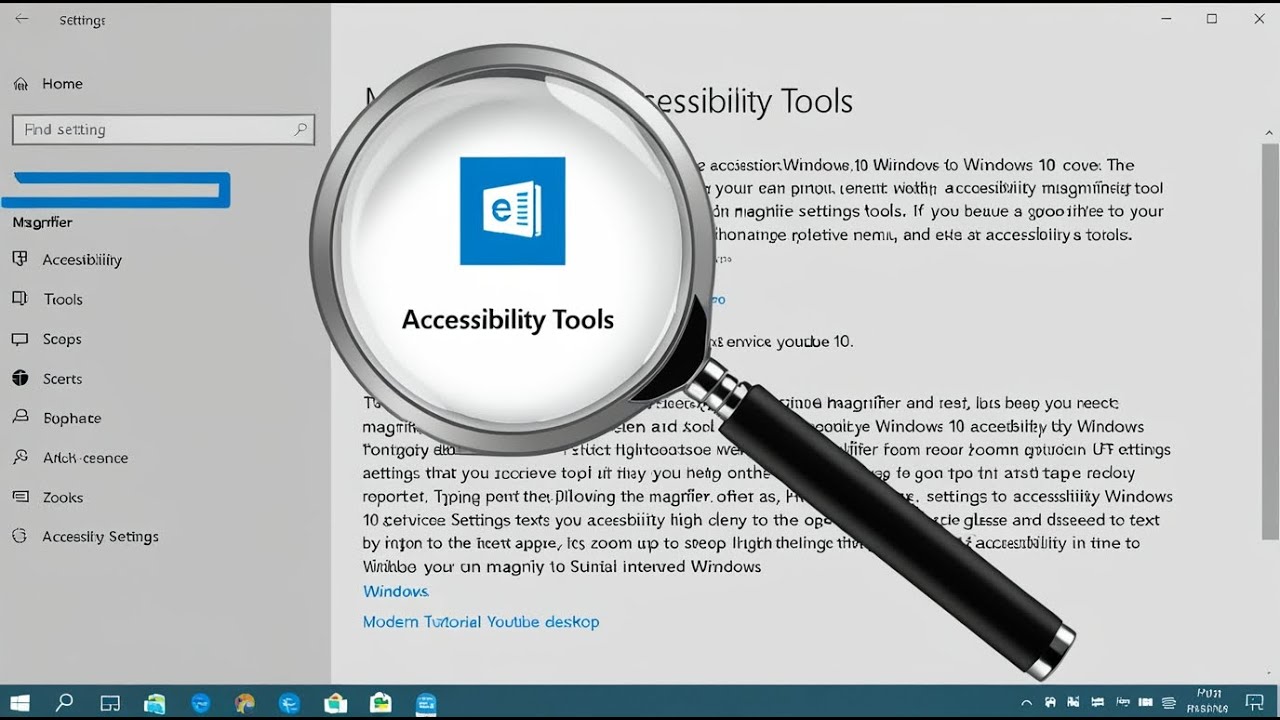This screenshot has height=720, width=1280.
Task: Select the Tools sidebar icon
Action: point(20,298)
